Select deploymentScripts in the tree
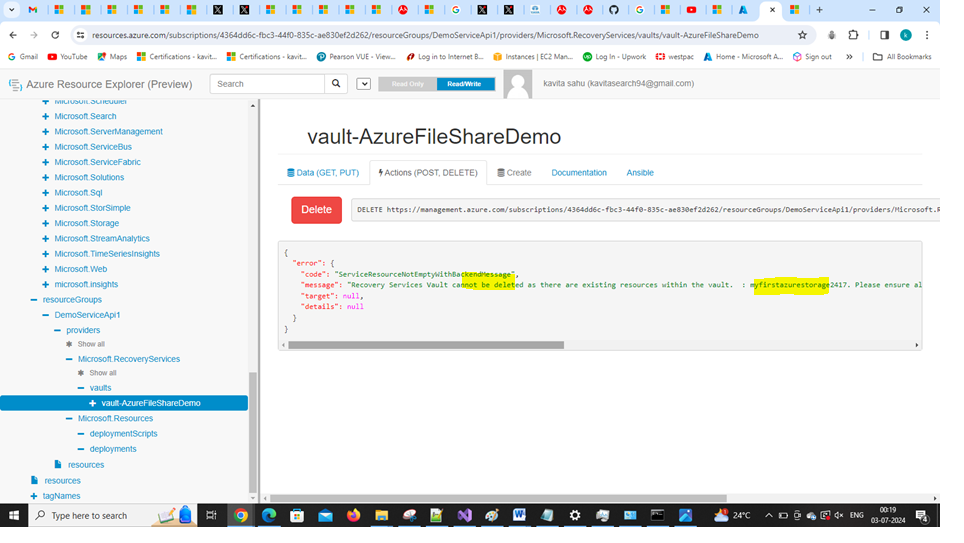Viewport: 964px width, 543px height. [123, 434]
